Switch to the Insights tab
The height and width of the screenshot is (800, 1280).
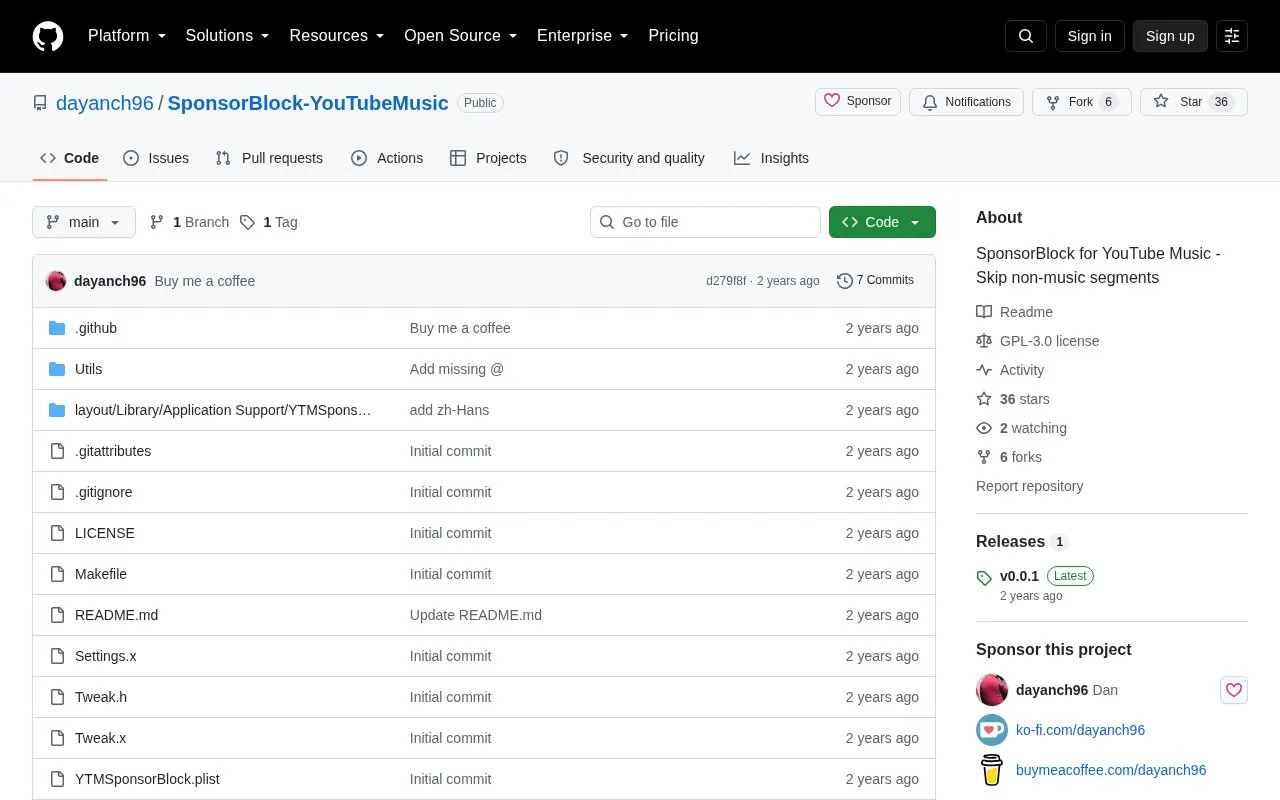771,158
